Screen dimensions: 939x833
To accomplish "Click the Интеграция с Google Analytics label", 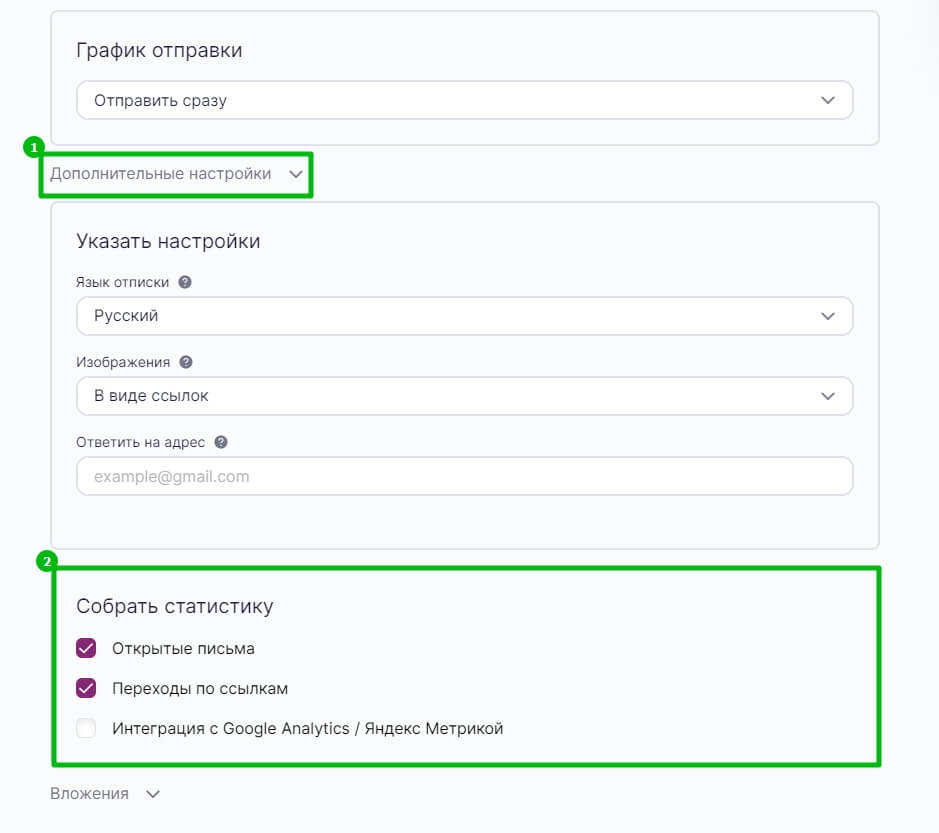I will click(x=308, y=729).
